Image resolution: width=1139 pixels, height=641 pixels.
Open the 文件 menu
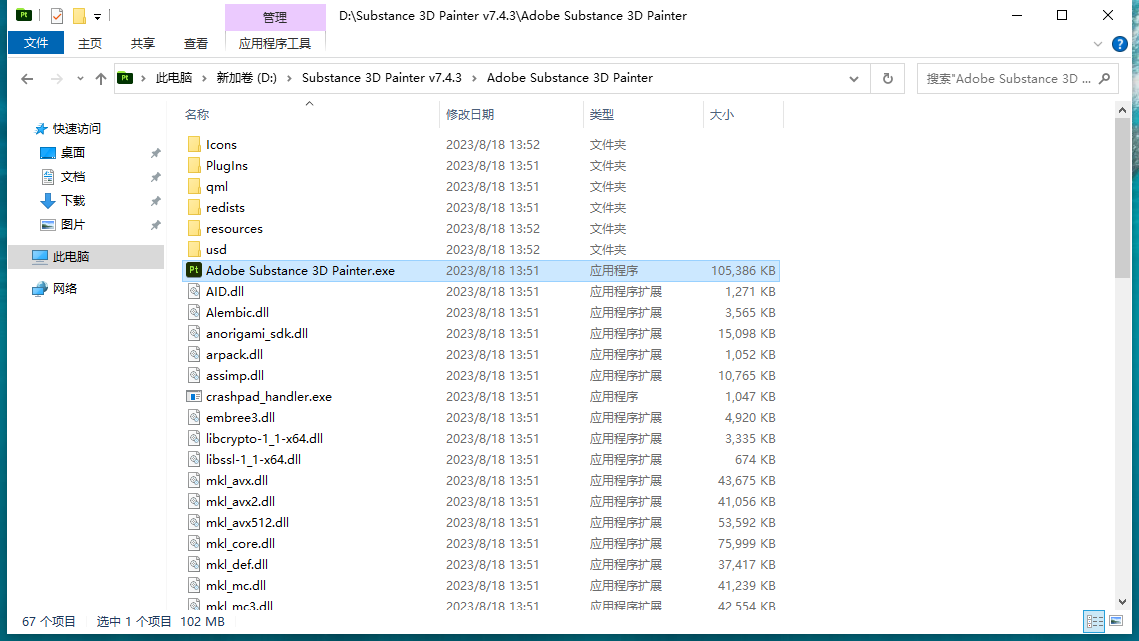[x=36, y=43]
